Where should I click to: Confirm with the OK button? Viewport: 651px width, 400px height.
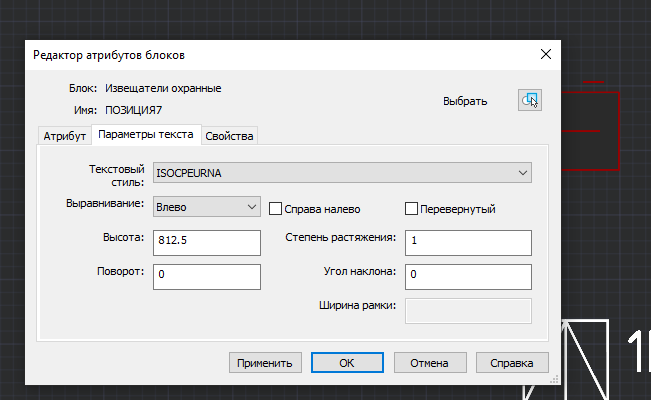pyautogui.click(x=347, y=363)
